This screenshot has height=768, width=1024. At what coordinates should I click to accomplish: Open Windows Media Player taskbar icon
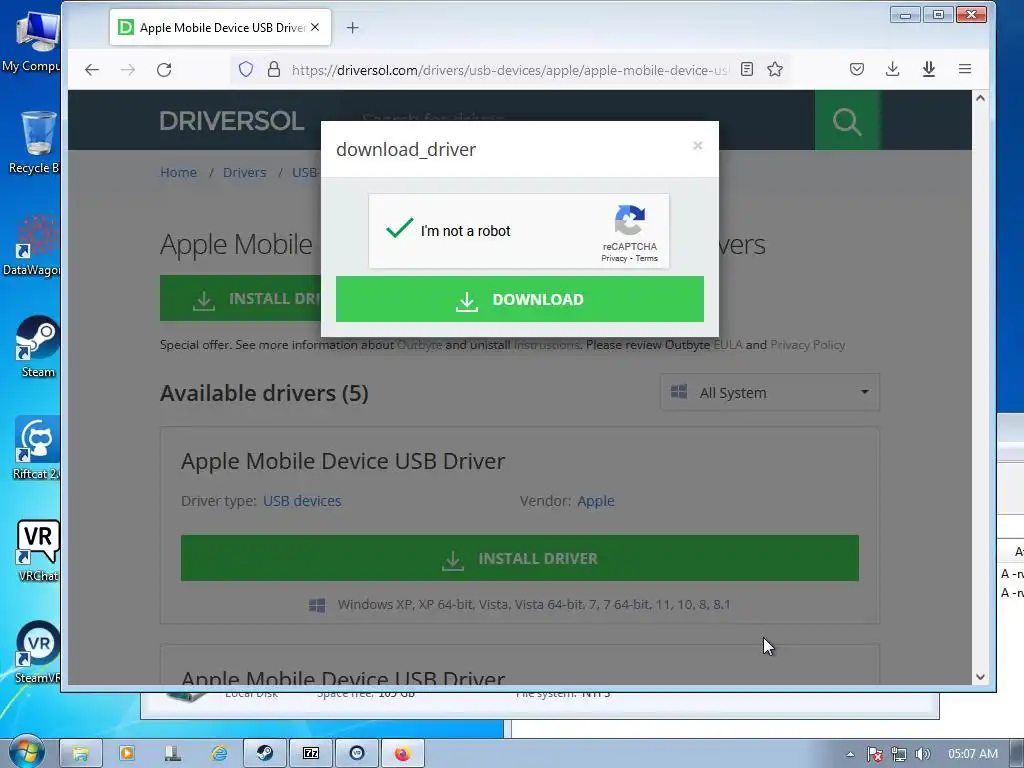(127, 754)
